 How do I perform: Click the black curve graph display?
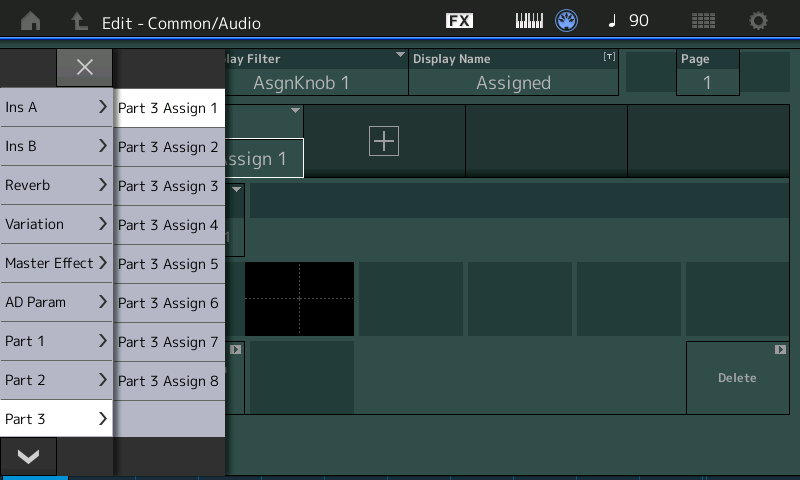pos(299,299)
